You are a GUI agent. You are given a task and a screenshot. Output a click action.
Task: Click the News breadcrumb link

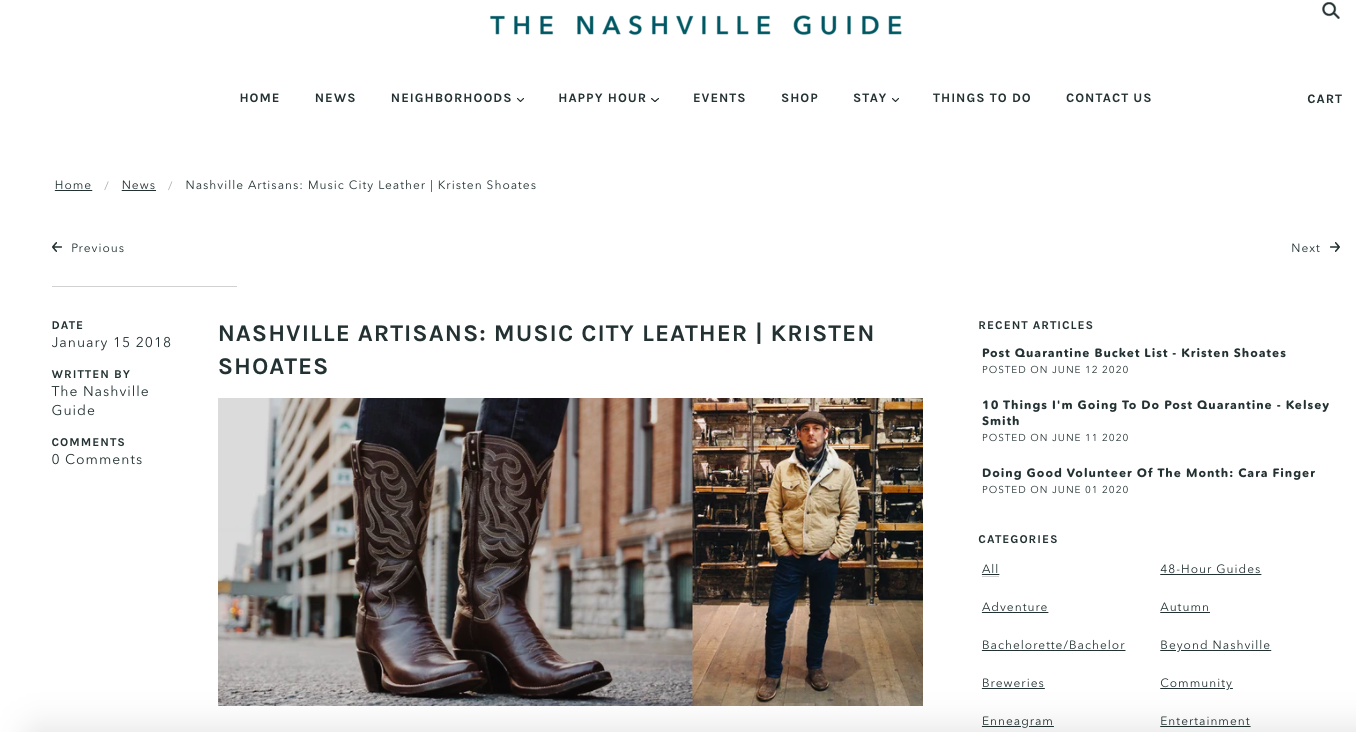(139, 185)
